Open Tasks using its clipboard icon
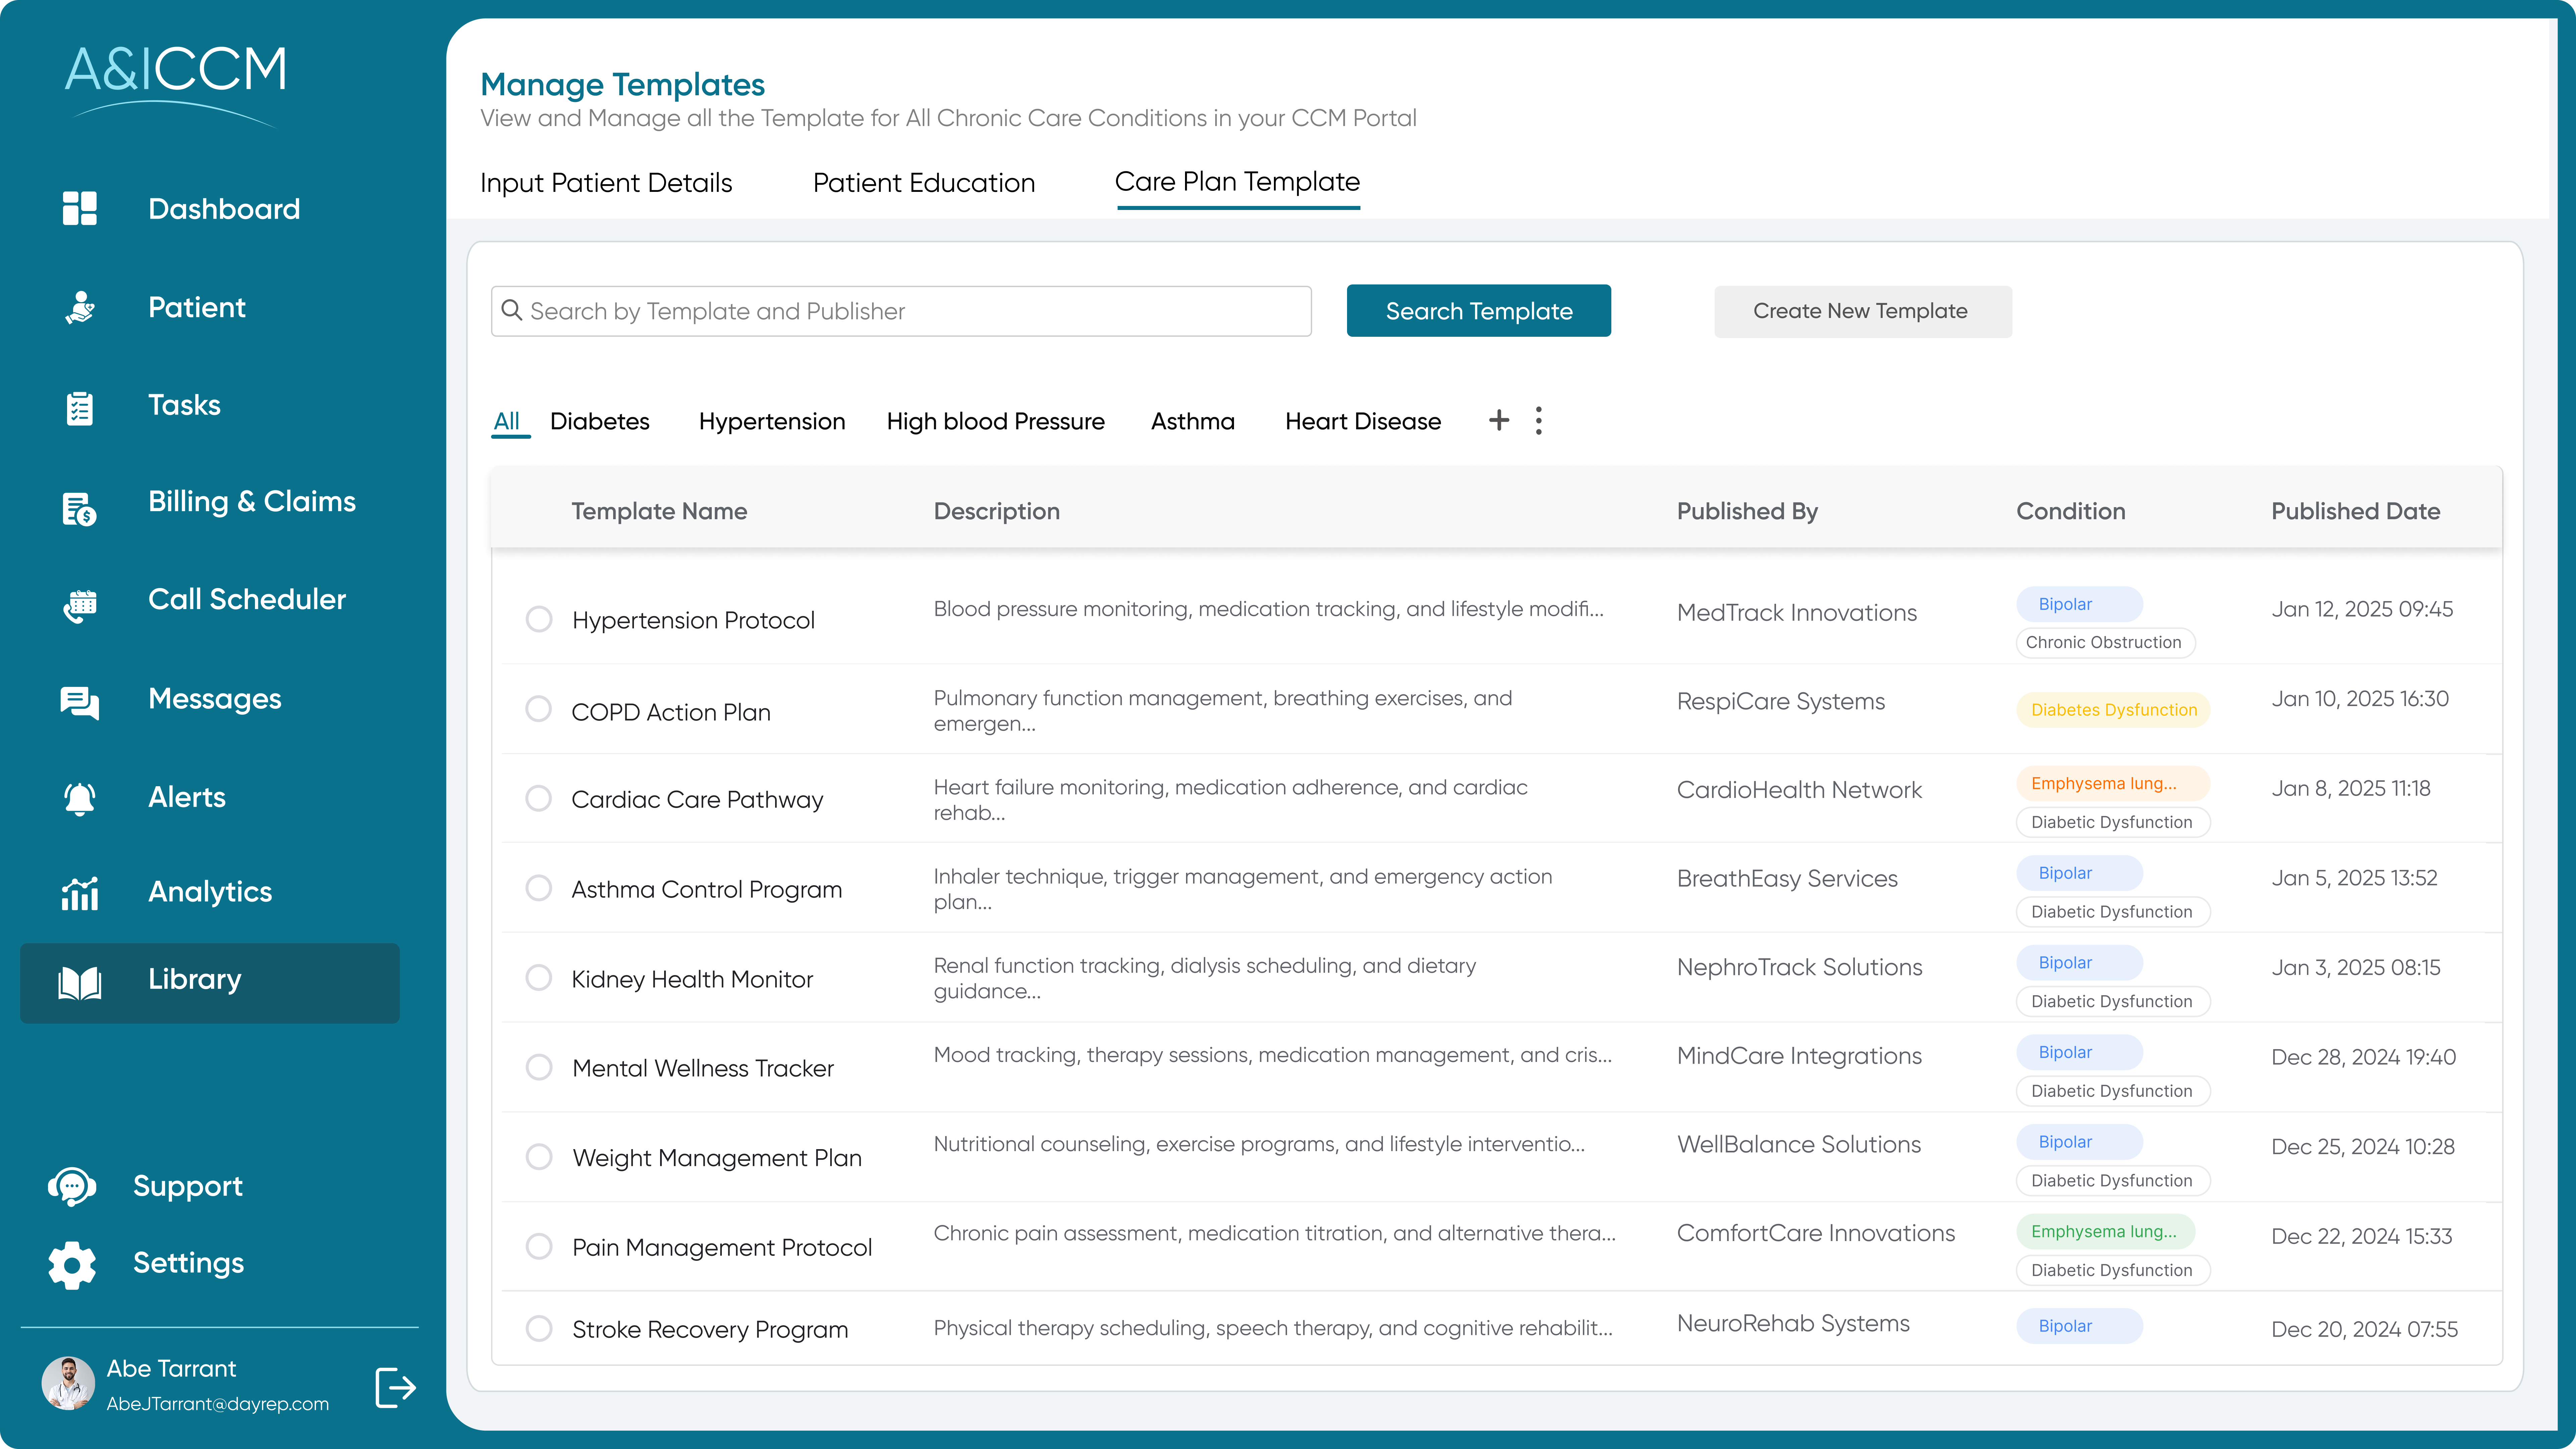Screen dimensions: 2576x1449 coord(80,406)
